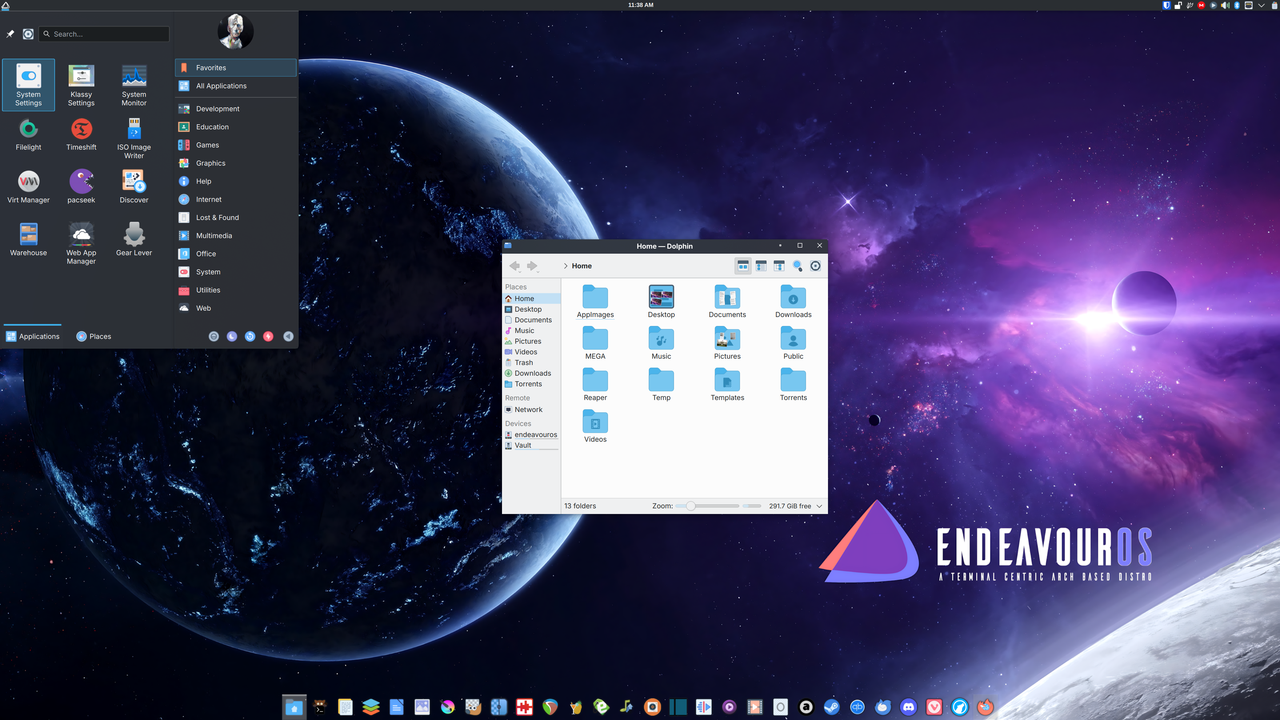Switch to the Applications tab
This screenshot has height=720, width=1280.
coord(33,336)
